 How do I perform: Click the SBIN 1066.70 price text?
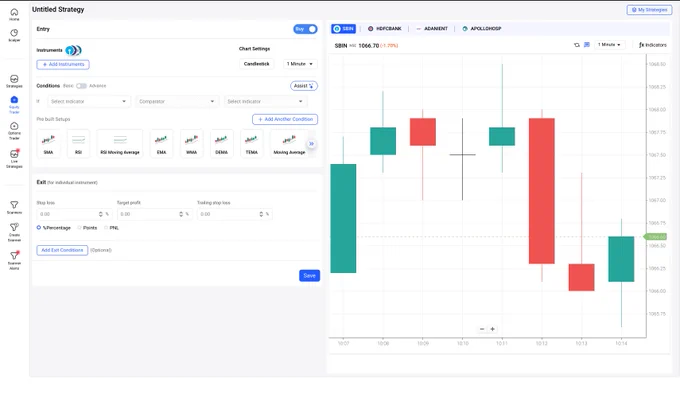point(366,46)
